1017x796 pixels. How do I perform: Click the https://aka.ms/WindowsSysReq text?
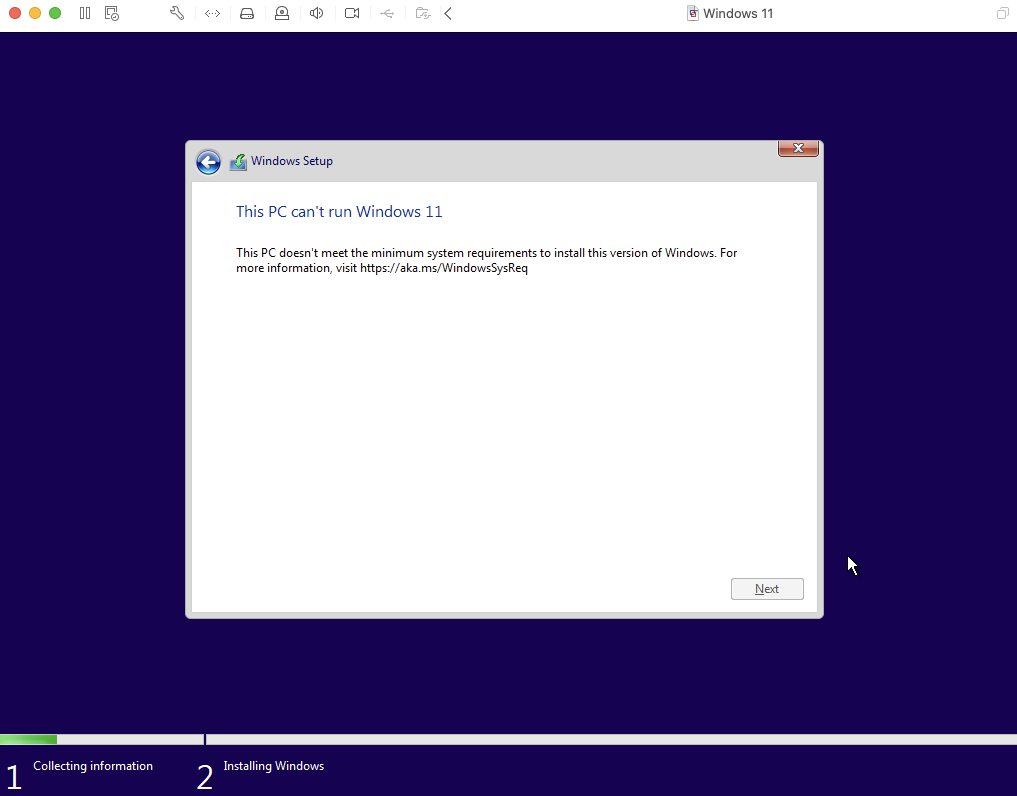click(x=444, y=268)
